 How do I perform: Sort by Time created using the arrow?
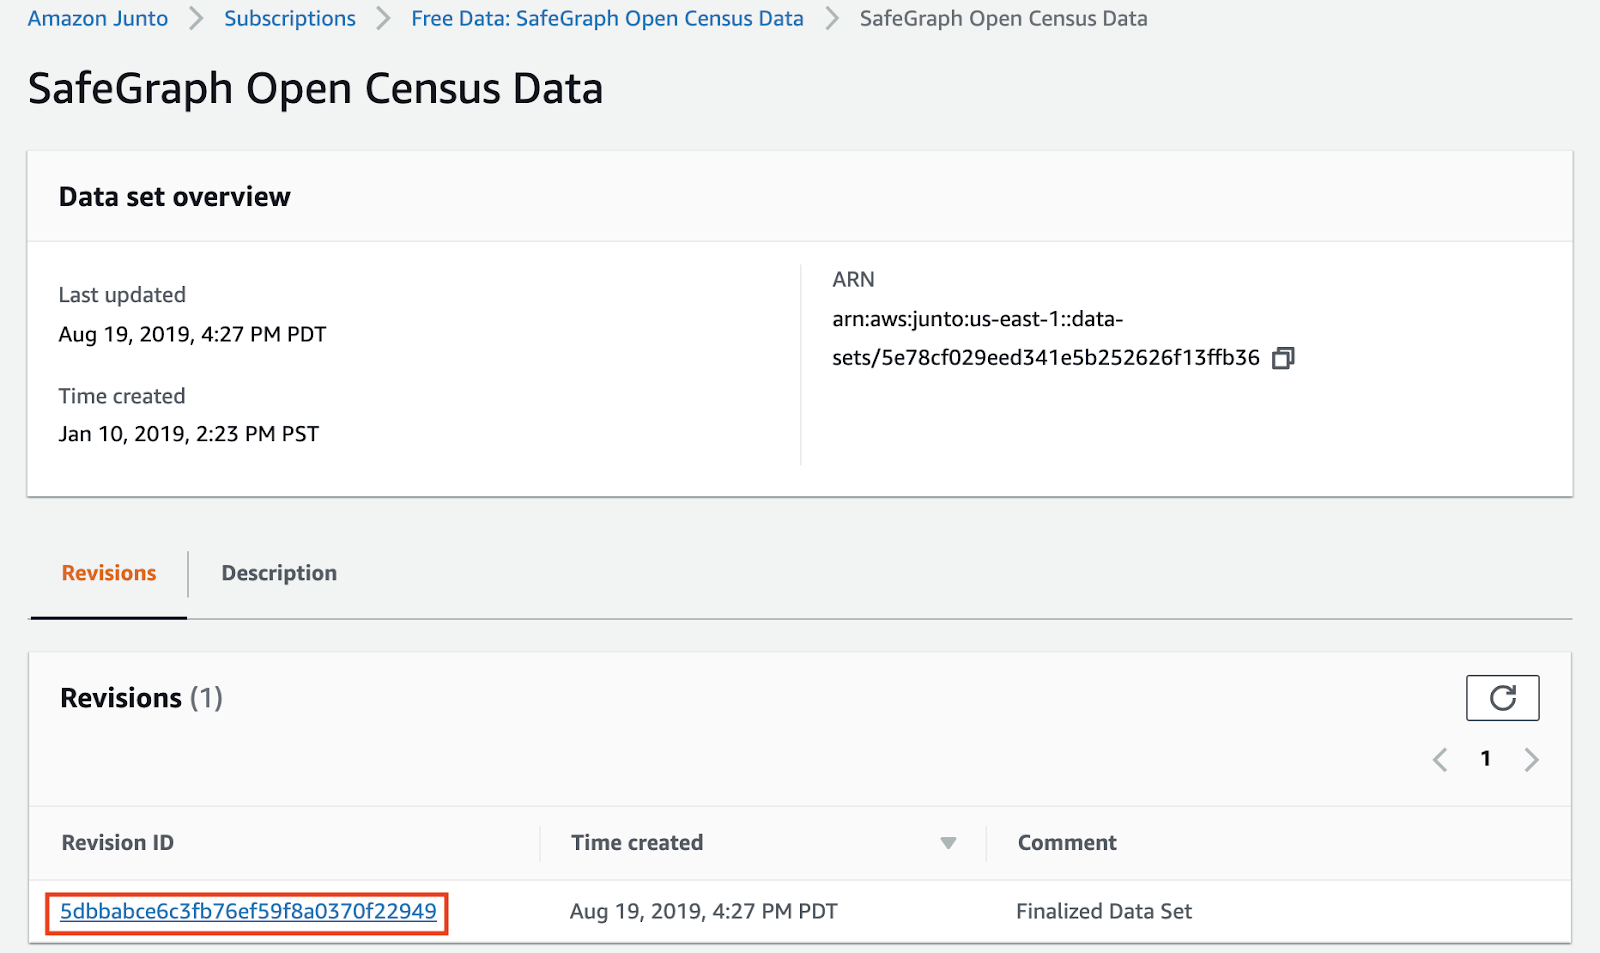tap(948, 843)
